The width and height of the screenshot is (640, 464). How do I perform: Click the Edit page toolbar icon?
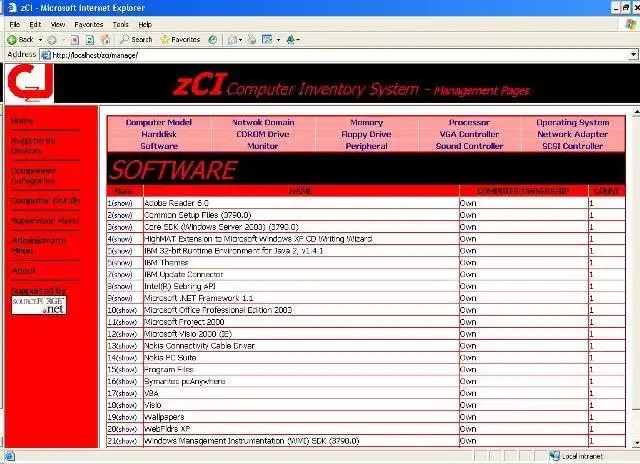pyautogui.click(x=267, y=40)
